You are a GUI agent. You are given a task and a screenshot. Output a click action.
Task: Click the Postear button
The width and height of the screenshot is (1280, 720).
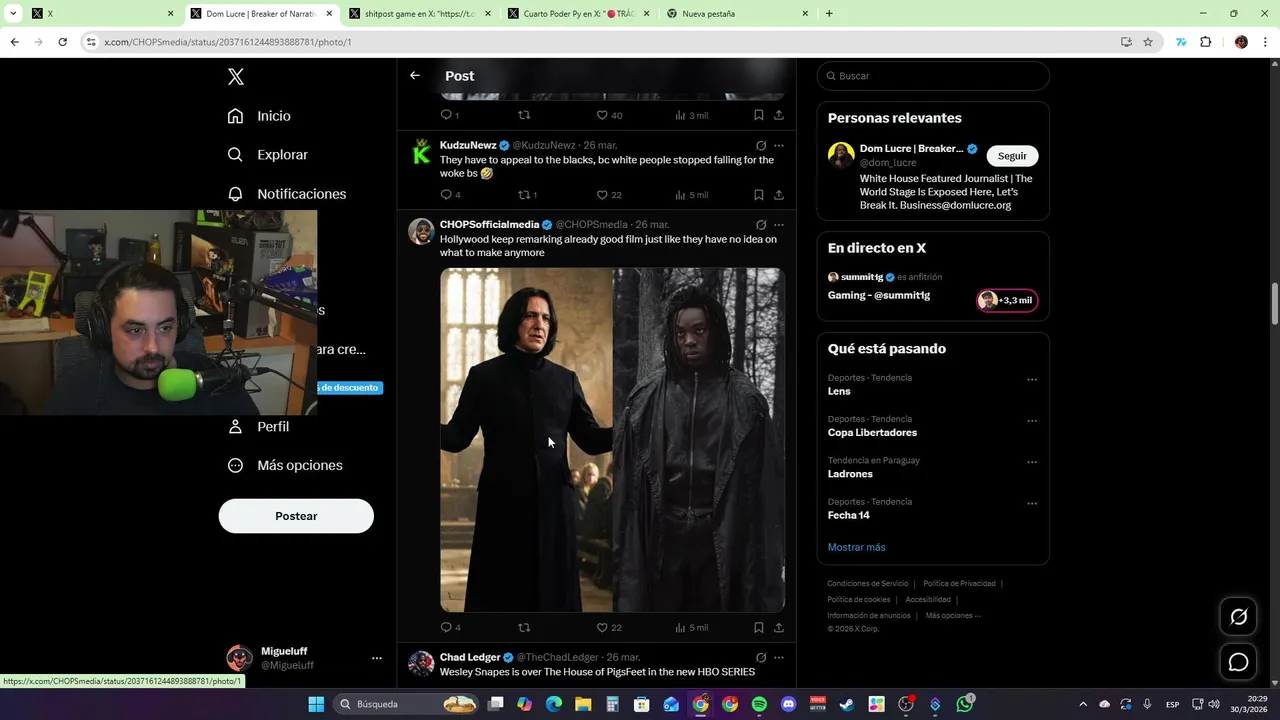[296, 516]
